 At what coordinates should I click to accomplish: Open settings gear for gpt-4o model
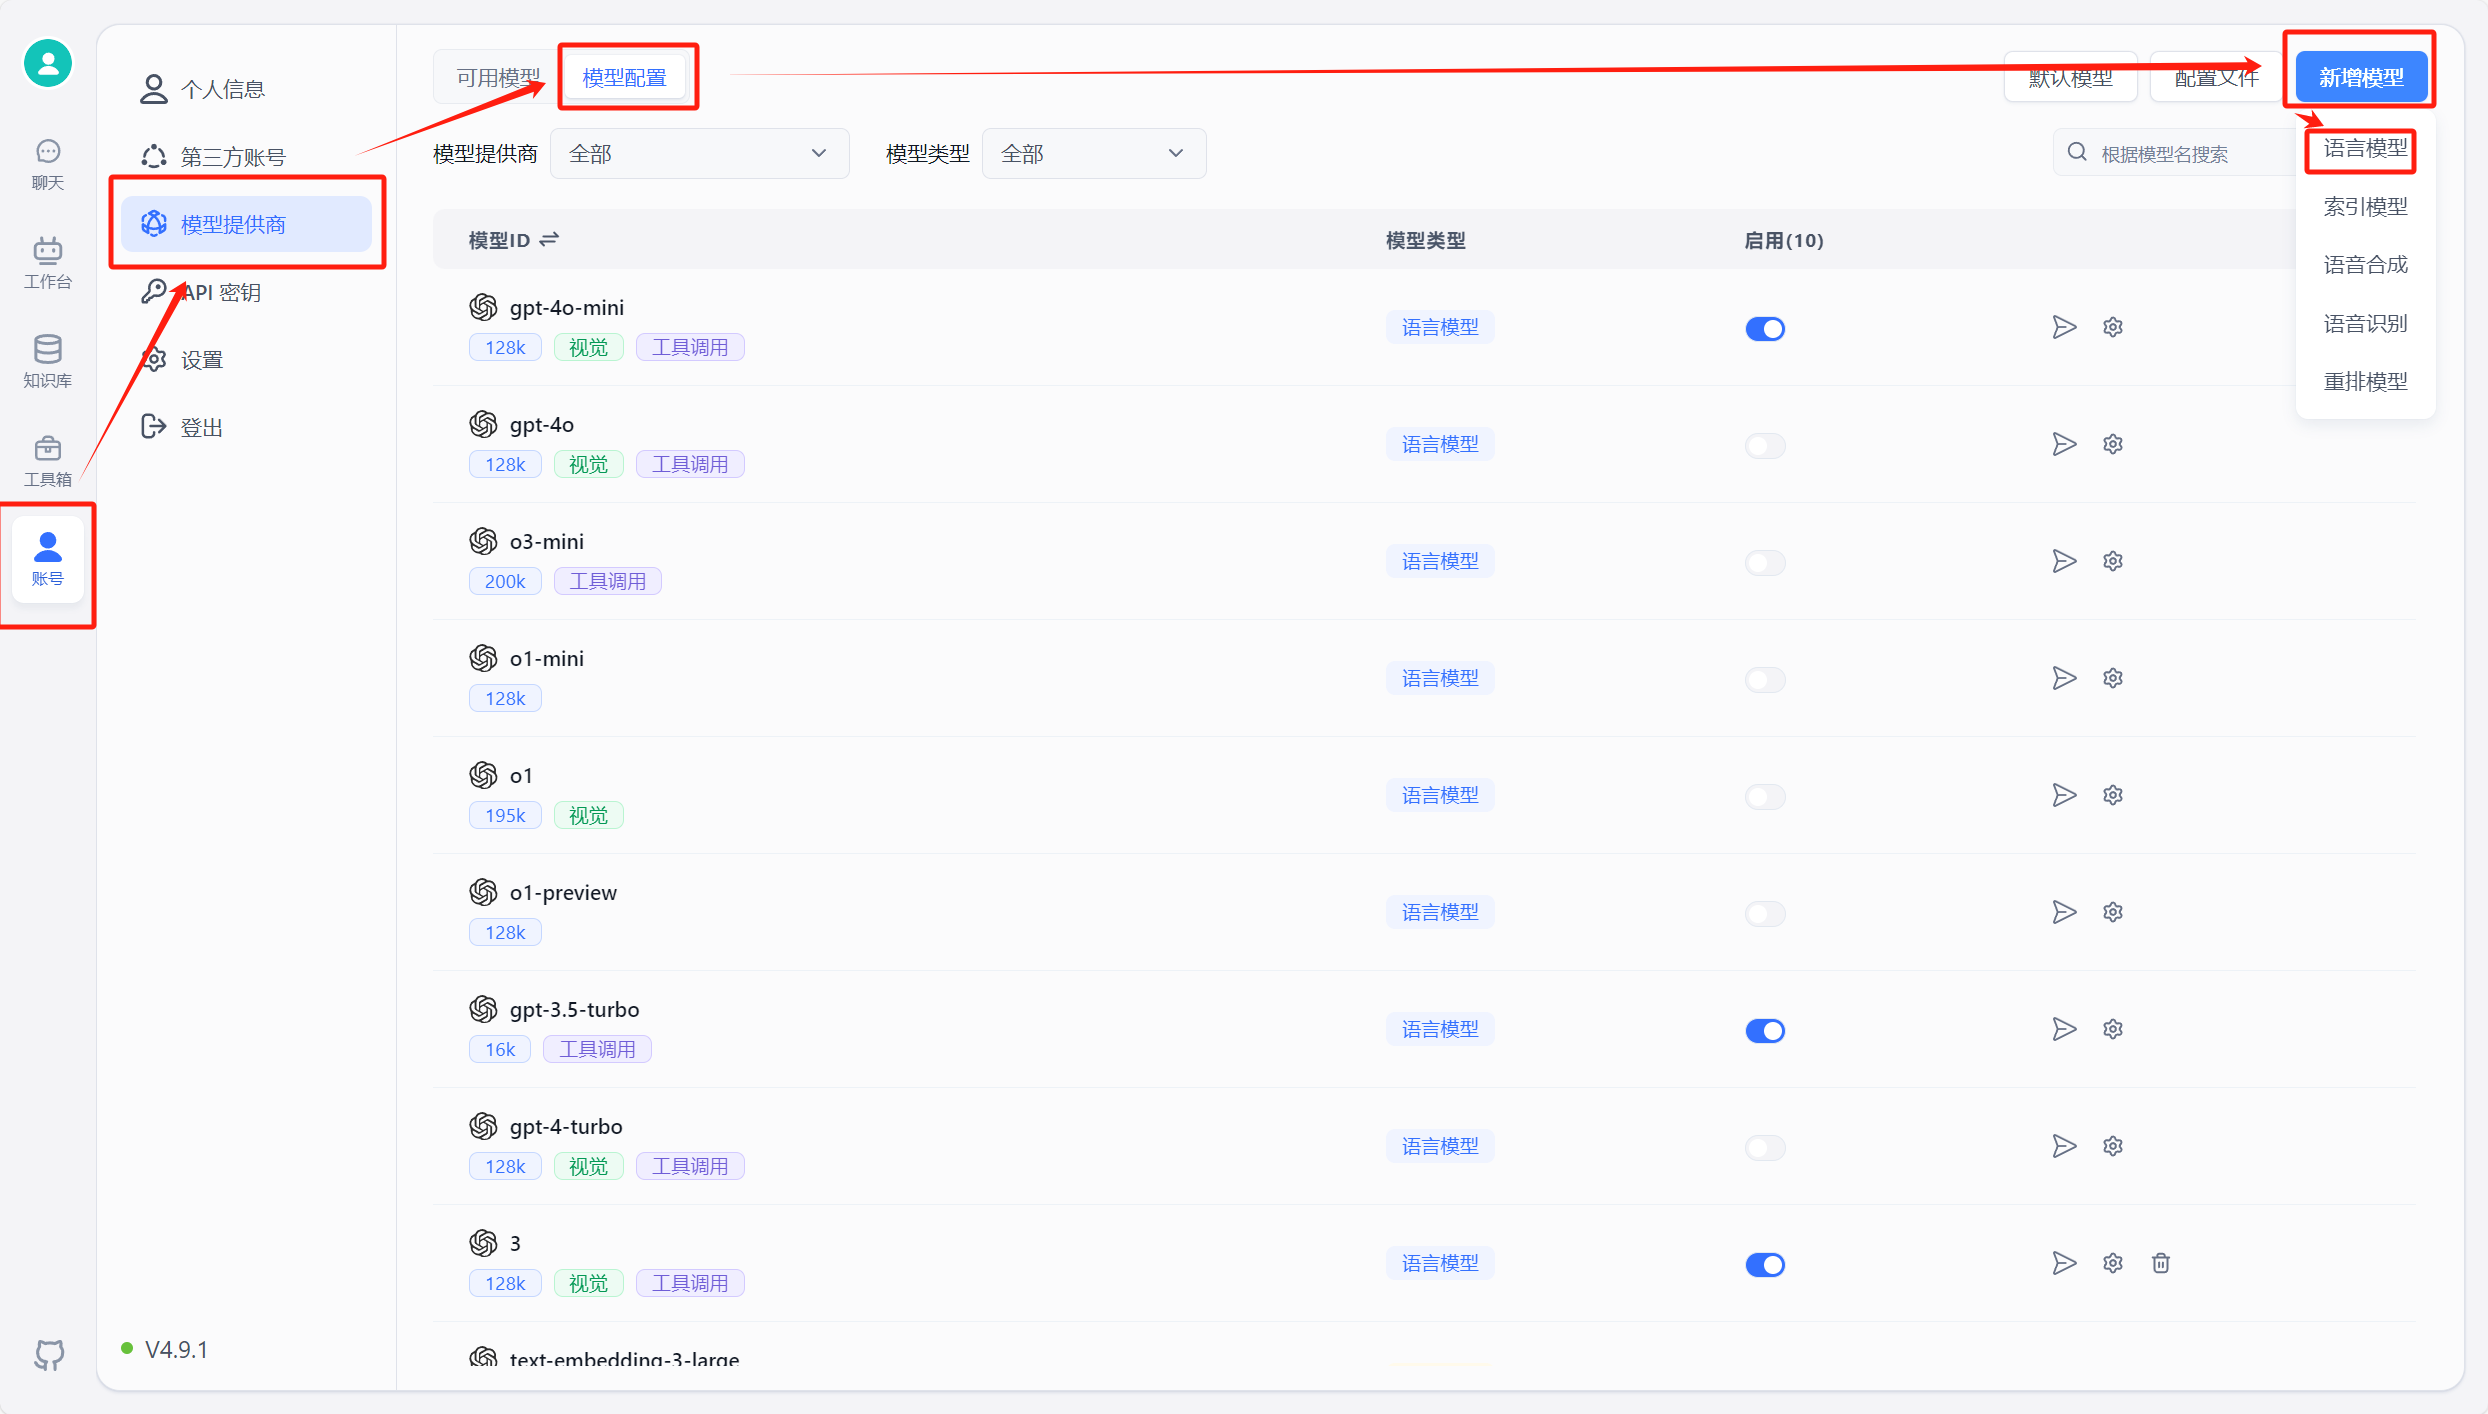tap(2112, 444)
